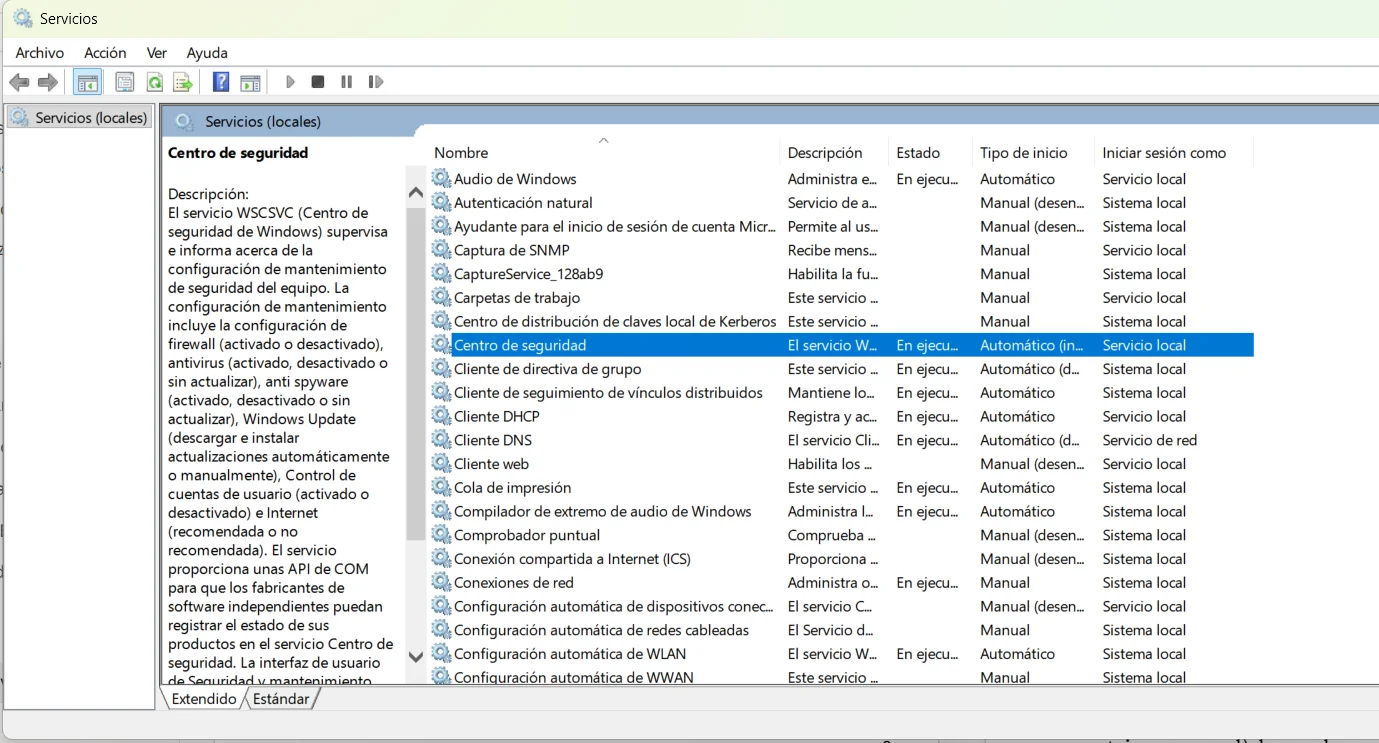Click the 'Recibe mens...' description cell
Image resolution: width=1379 pixels, height=743 pixels.
coord(833,250)
